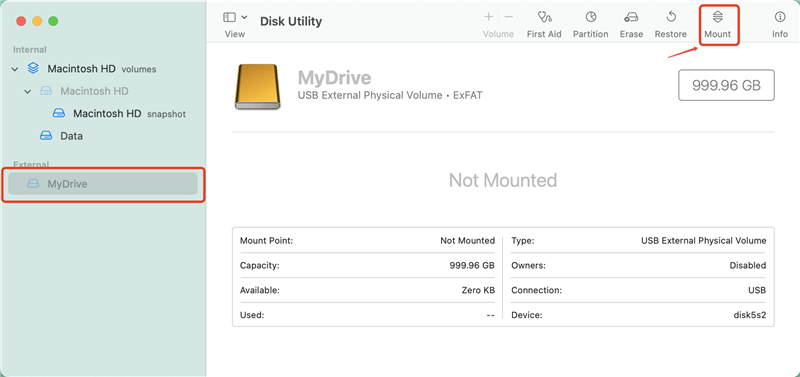
Task: Click the Mount Point row label
Action: 266,240
